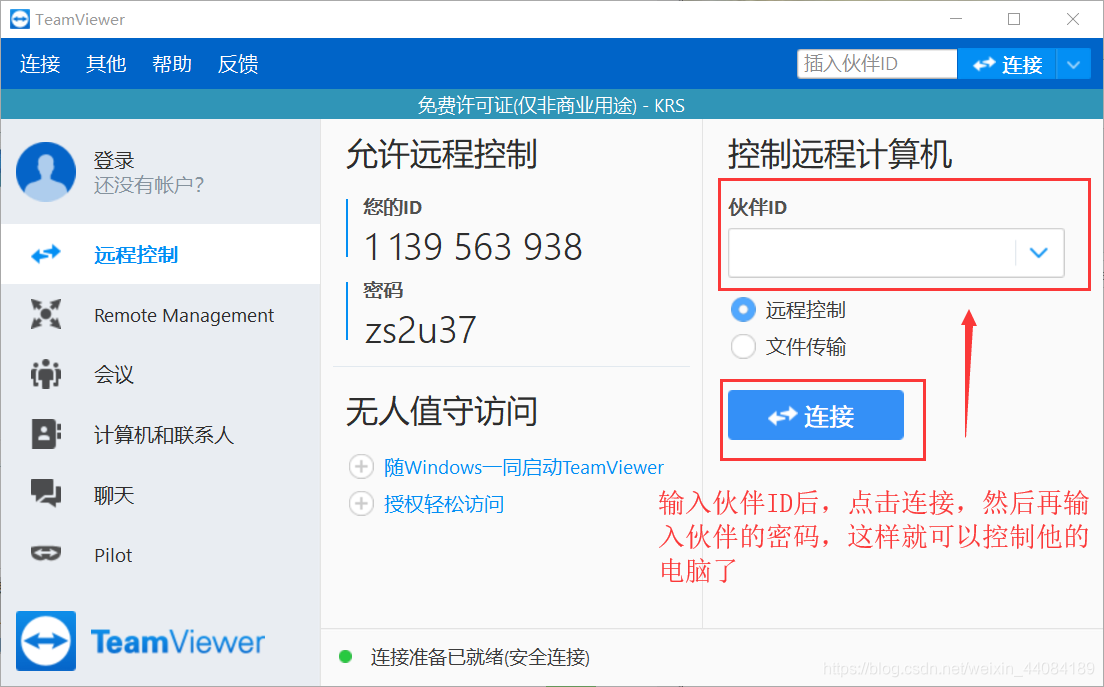Click the remote control arrows icon in sidebar

point(46,253)
